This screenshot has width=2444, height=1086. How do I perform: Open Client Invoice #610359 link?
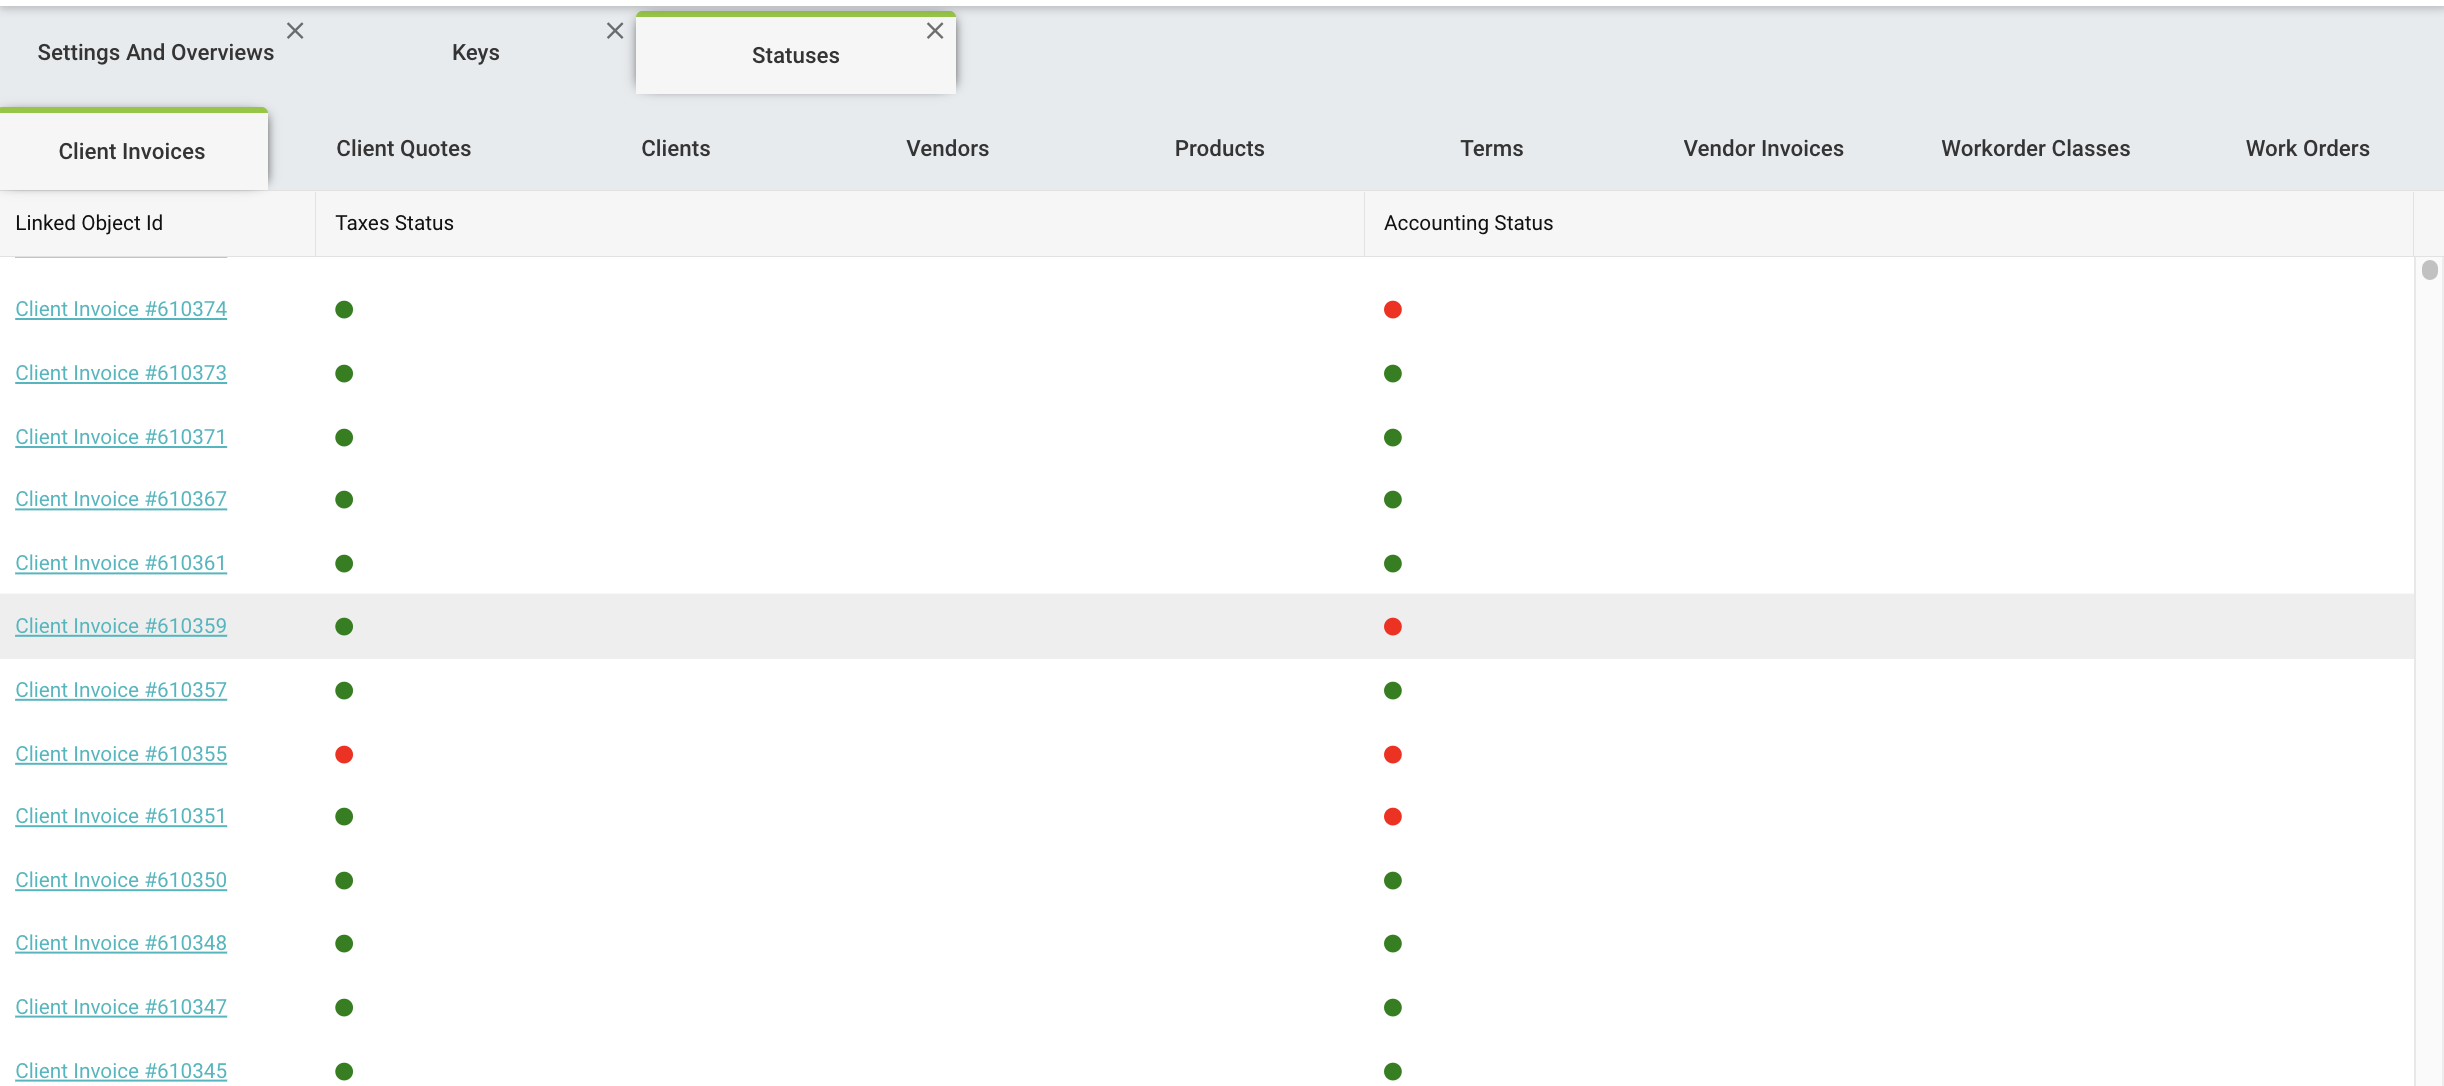121,627
